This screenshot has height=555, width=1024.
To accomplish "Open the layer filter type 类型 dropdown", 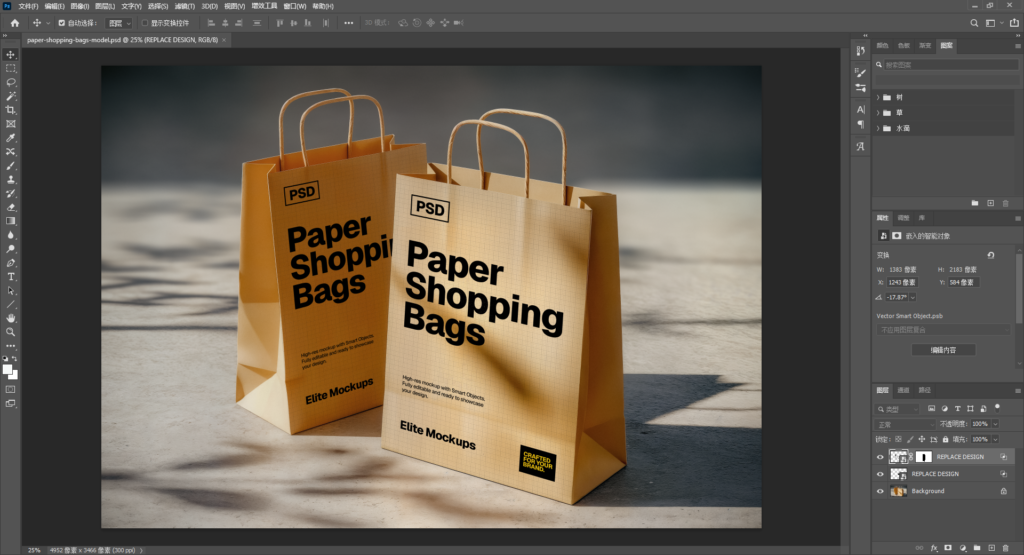I will coord(897,409).
